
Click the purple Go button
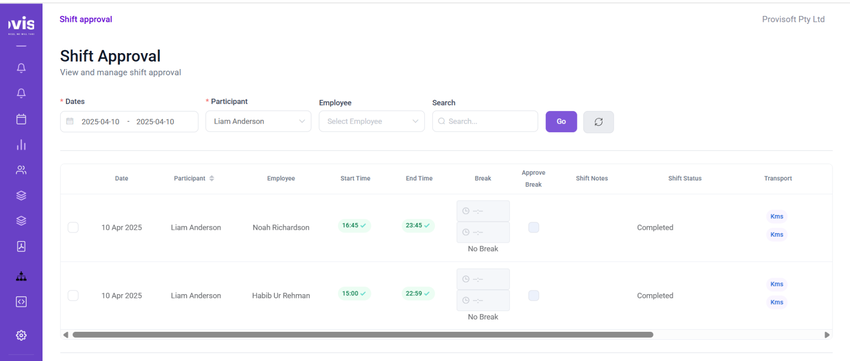(x=561, y=121)
